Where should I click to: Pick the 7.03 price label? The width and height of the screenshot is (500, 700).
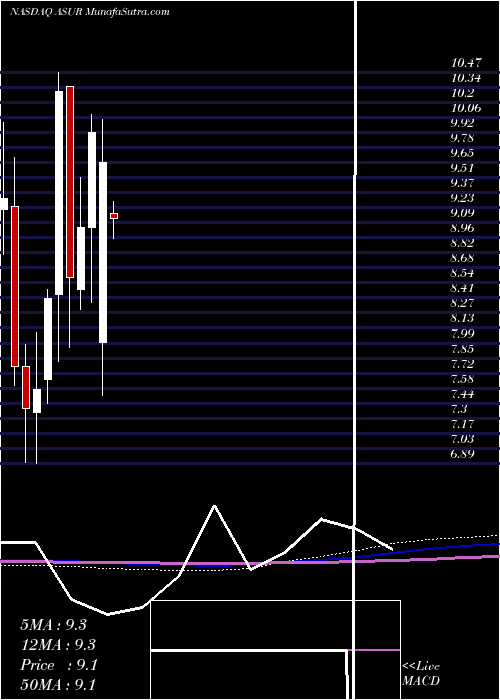tap(462, 439)
